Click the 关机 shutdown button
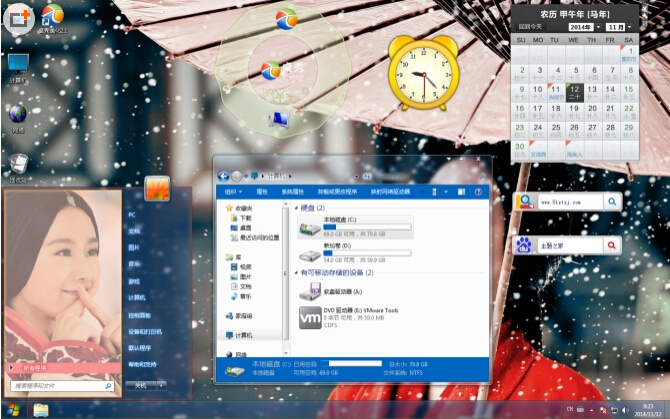The width and height of the screenshot is (670, 419). point(141,386)
